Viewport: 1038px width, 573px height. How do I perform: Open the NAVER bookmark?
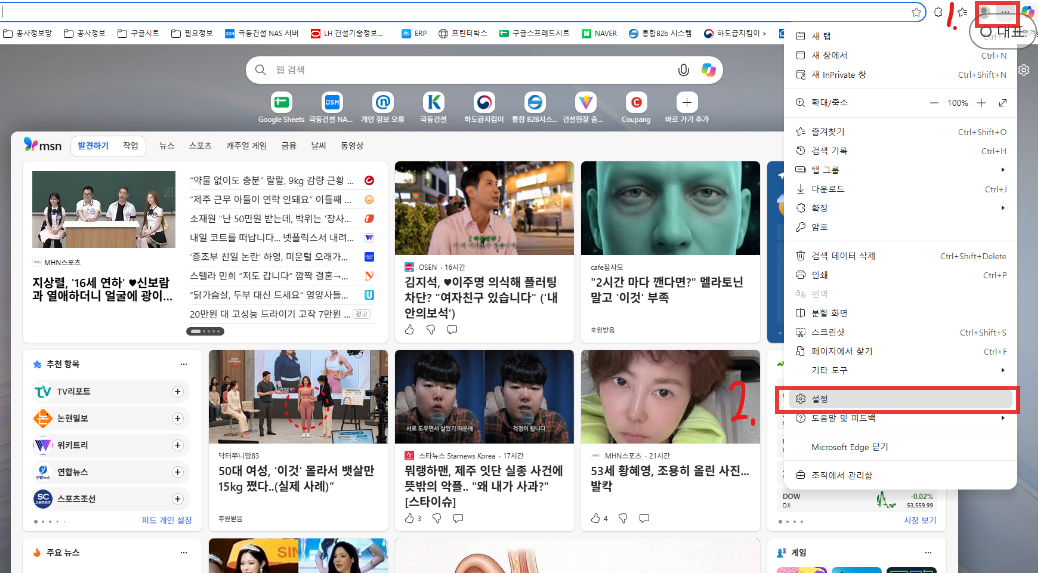click(x=599, y=33)
